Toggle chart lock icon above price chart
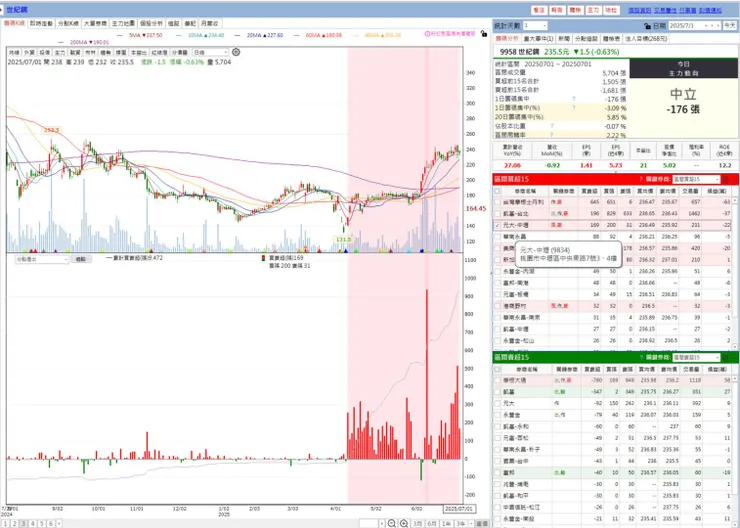 484,34
